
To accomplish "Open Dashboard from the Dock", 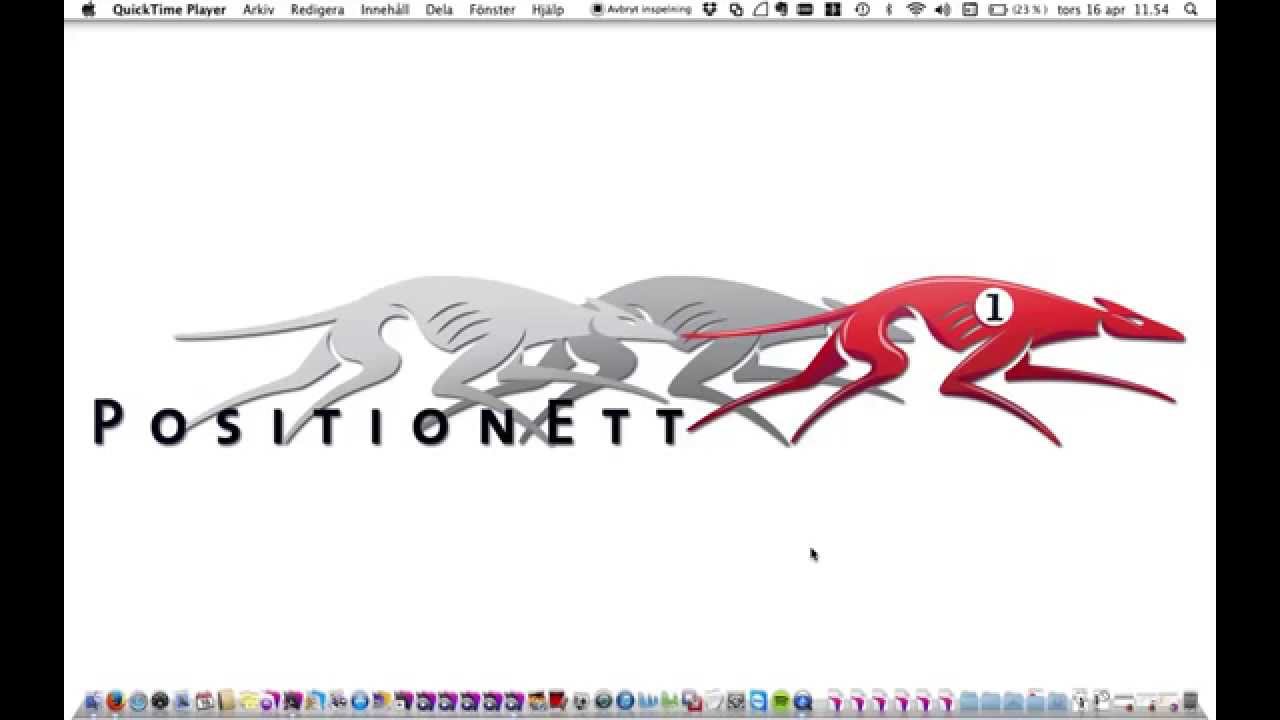I will point(160,702).
